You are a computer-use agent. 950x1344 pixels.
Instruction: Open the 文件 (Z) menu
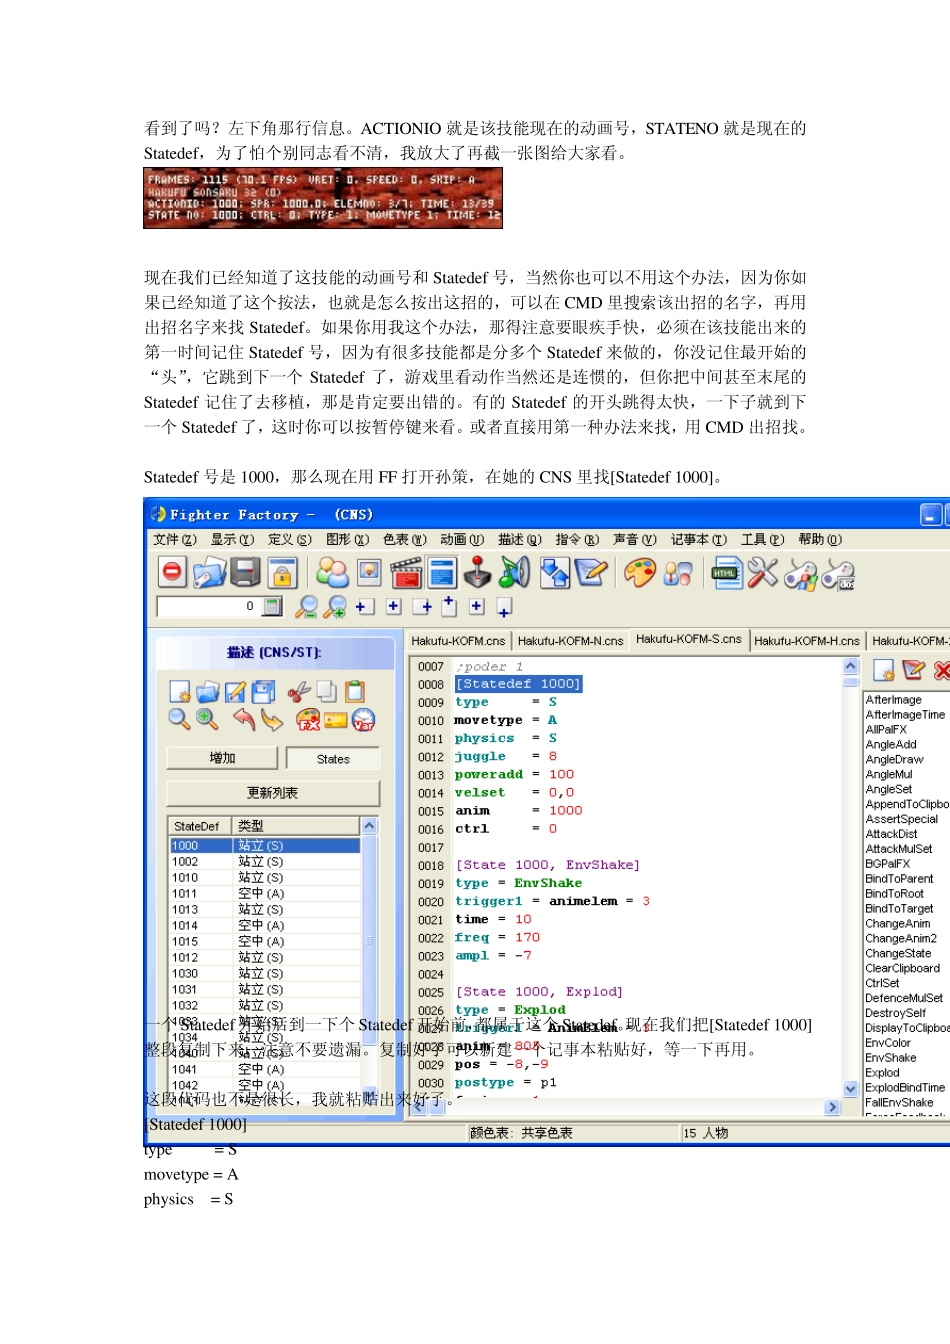coord(174,539)
